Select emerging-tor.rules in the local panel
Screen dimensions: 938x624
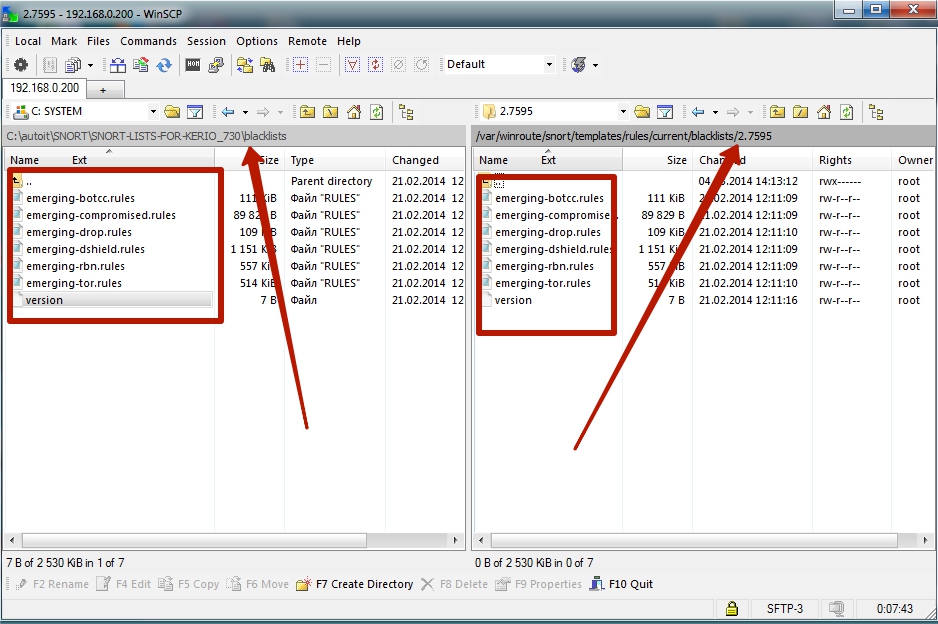74,283
